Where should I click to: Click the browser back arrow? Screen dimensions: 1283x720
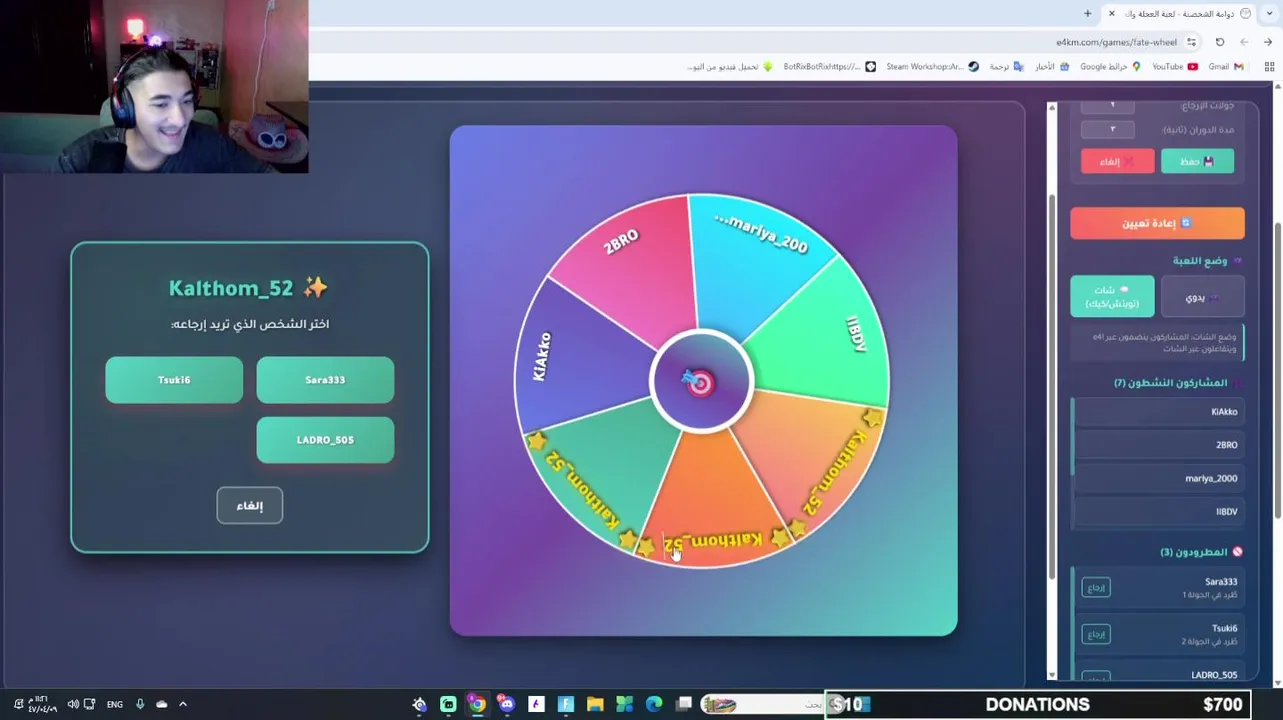[x=1268, y=42]
